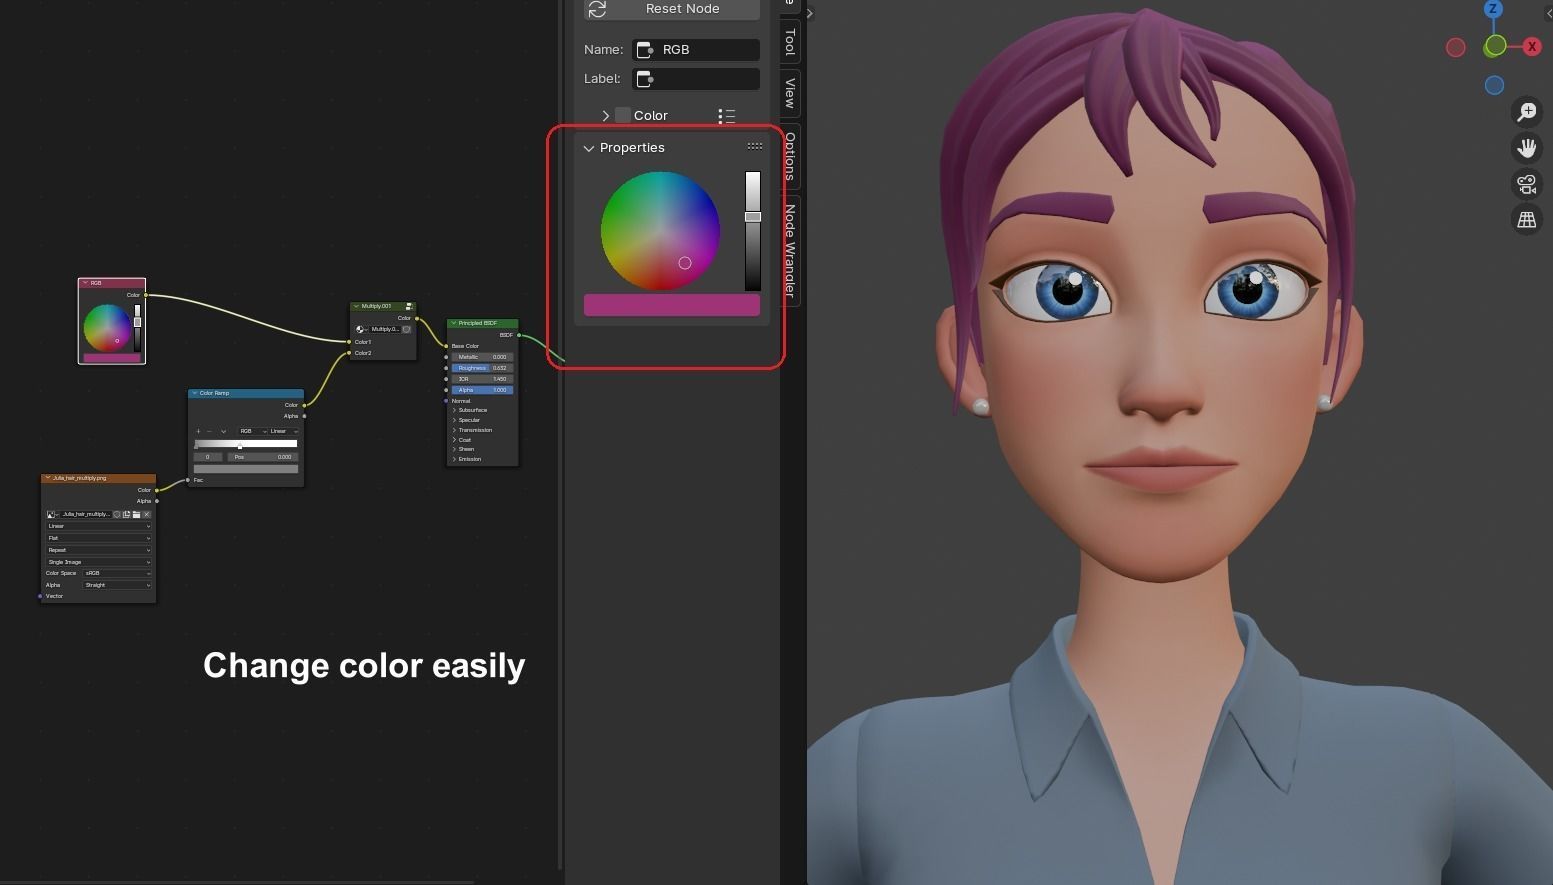Expand the Color subpanel in sidebar

pos(606,116)
